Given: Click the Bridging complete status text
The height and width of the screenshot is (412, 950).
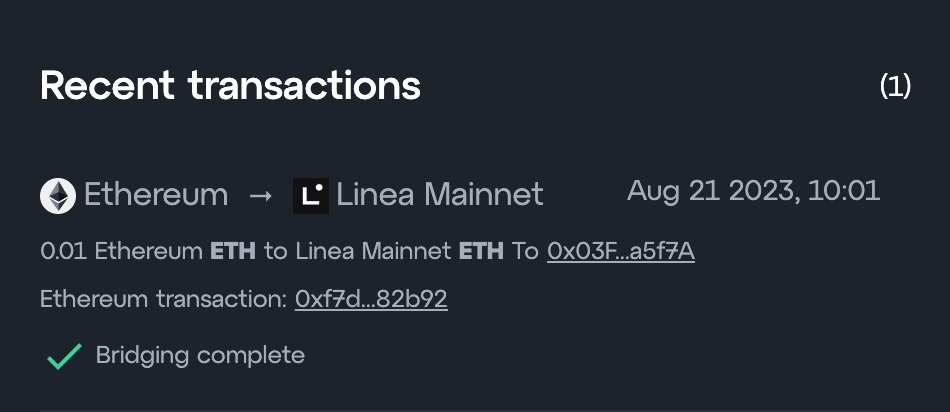Looking at the screenshot, I should [200, 355].
